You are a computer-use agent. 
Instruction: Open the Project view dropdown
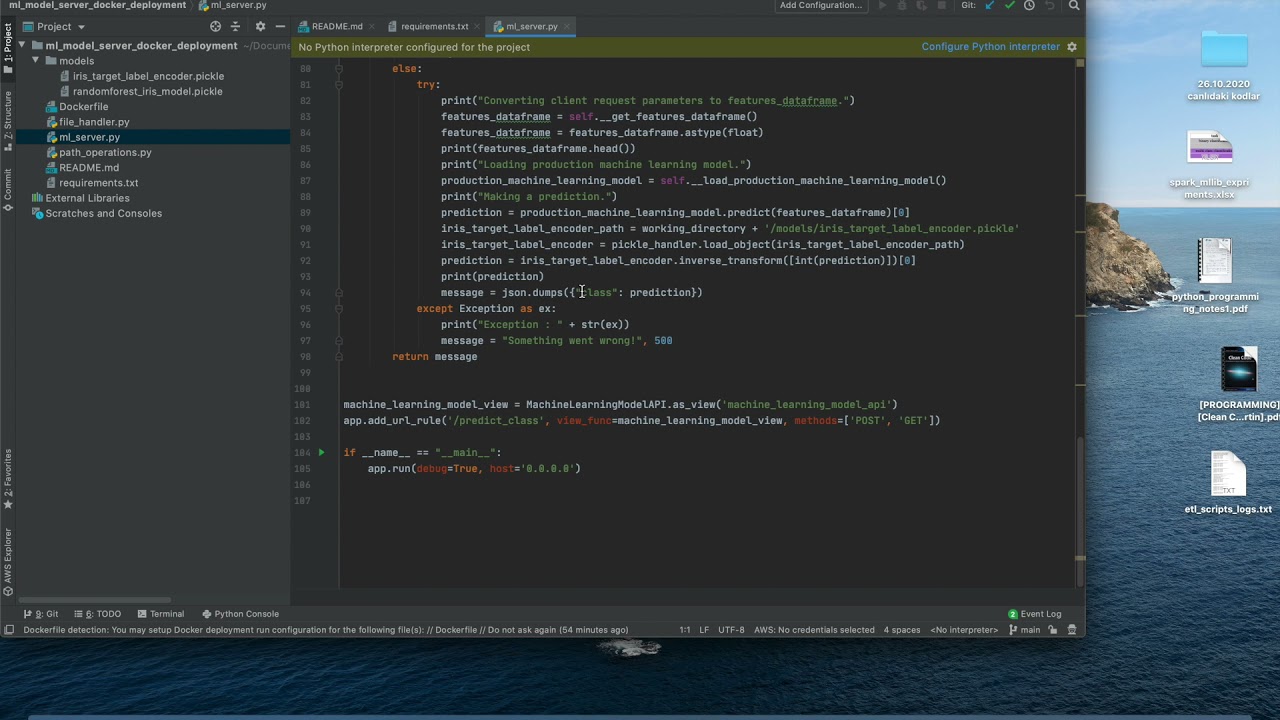54,27
